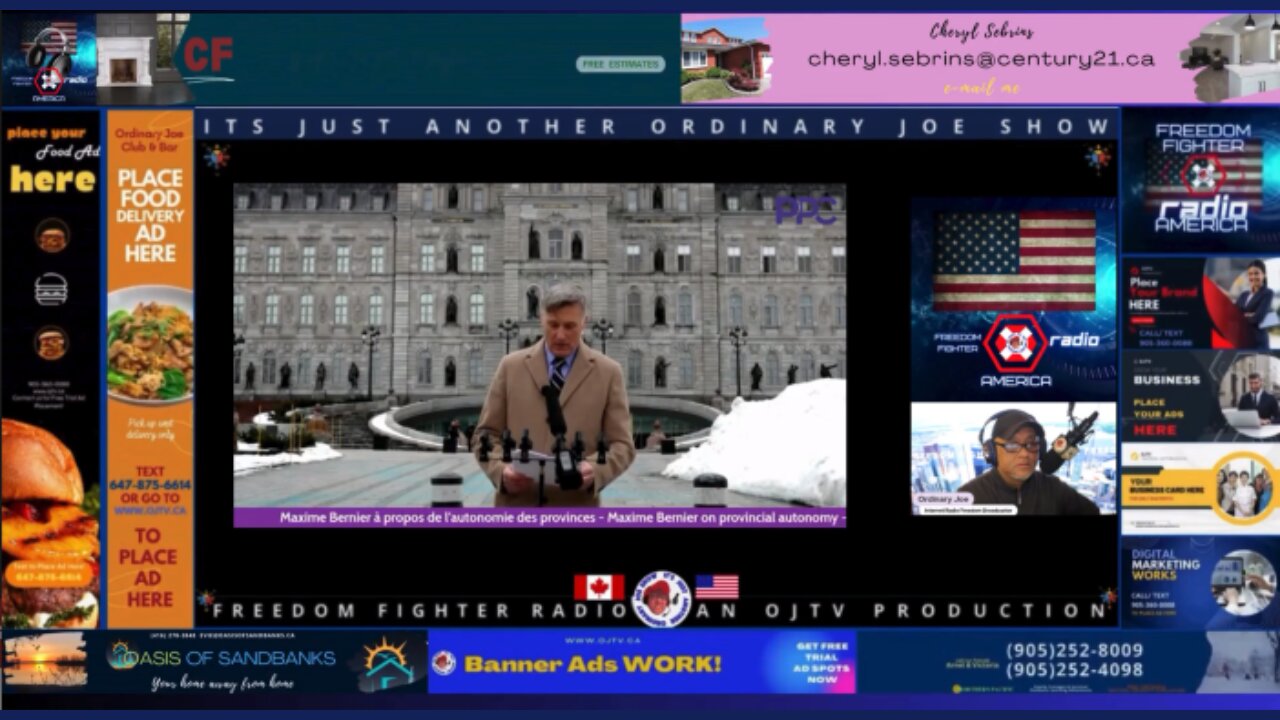Open the Freedom Fighter Radio America sidebar banner

click(x=1201, y=179)
